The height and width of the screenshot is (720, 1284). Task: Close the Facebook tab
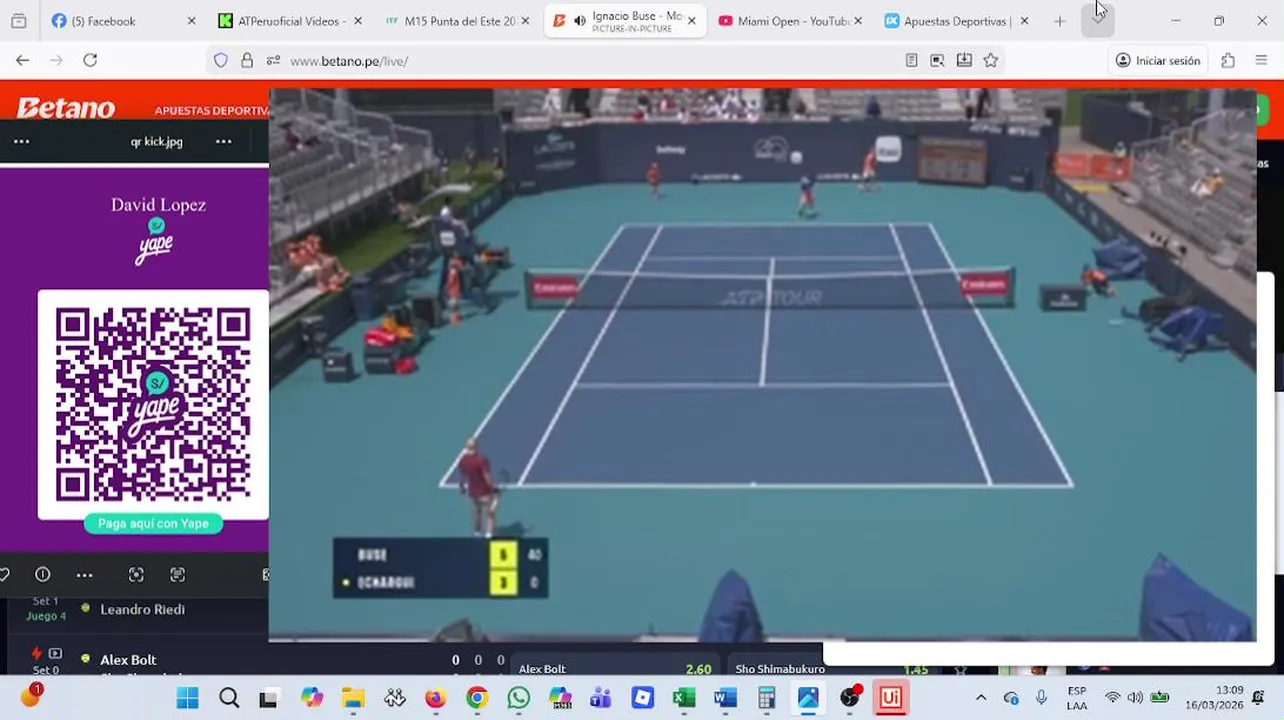pyautogui.click(x=192, y=21)
